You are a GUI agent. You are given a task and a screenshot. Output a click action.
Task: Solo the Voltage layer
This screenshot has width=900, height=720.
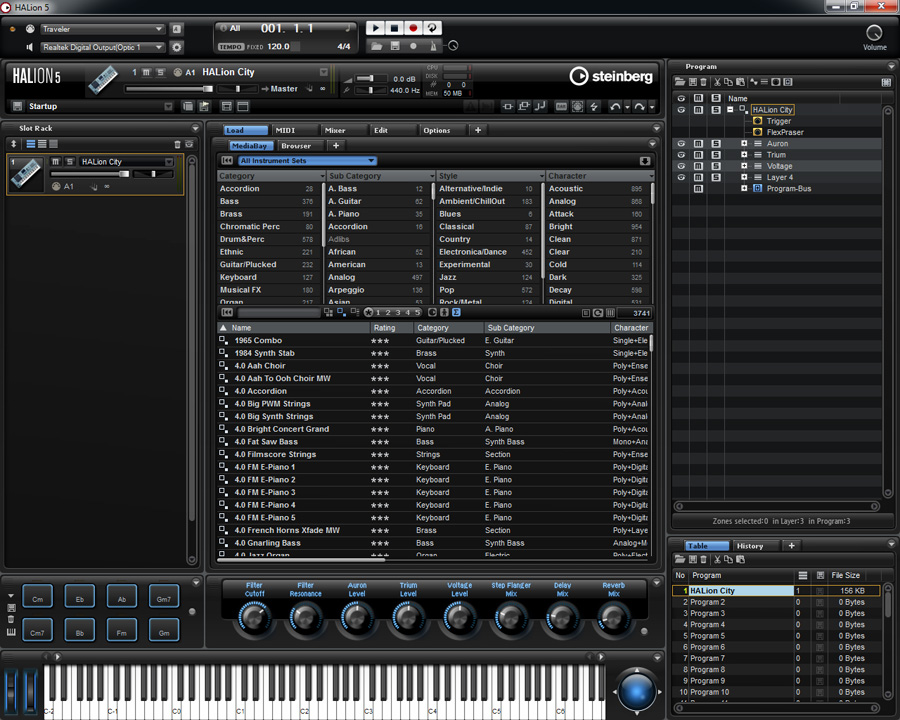716,166
